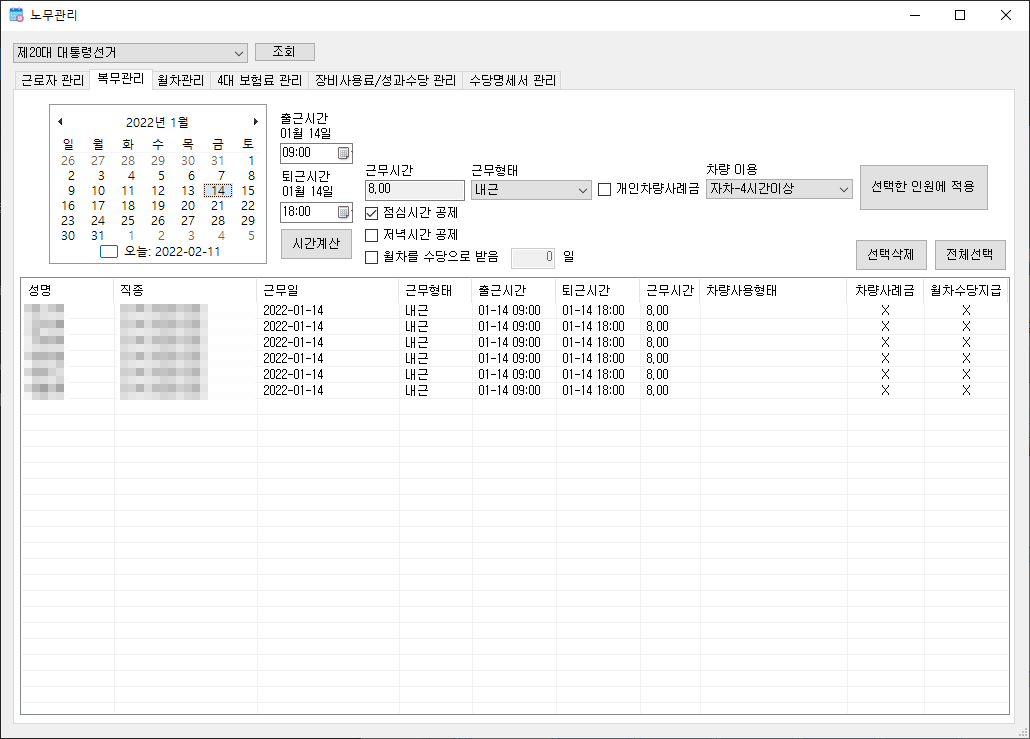Screen dimensions: 1030x739
Task: Click 2022년 1월 calendar title
Action: (157, 122)
